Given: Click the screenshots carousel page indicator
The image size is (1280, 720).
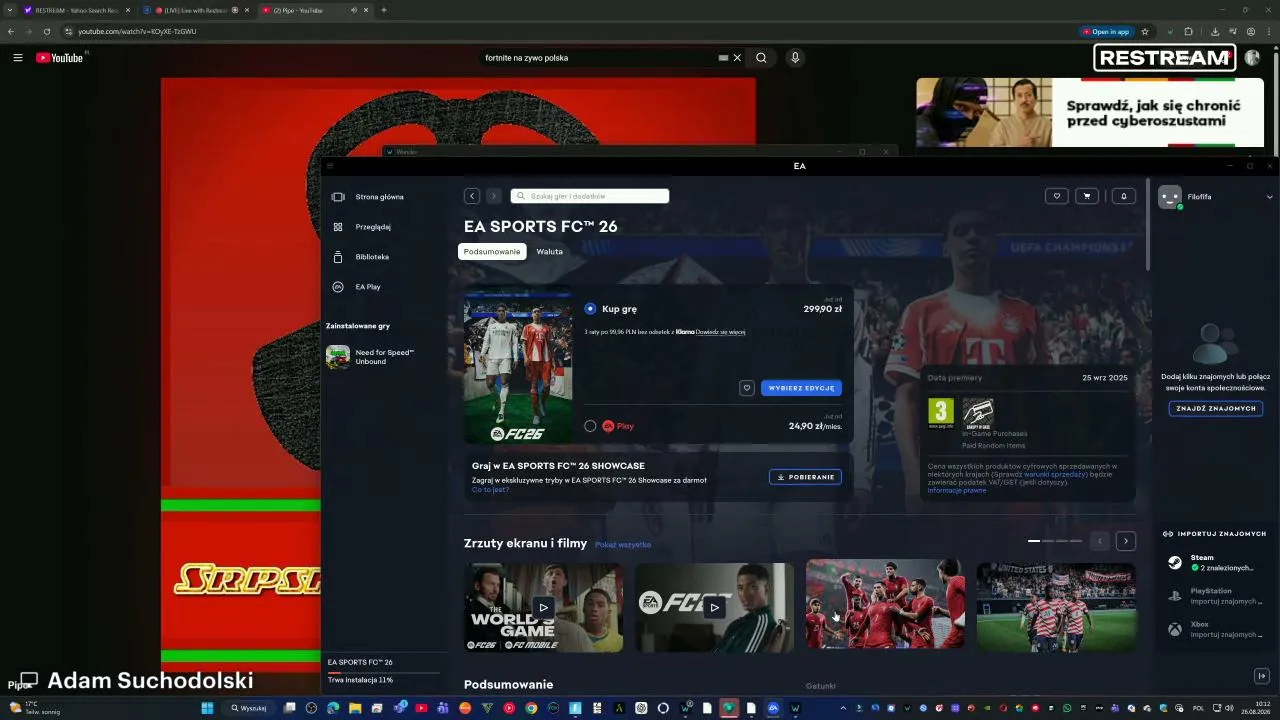Looking at the screenshot, I should point(1055,541).
